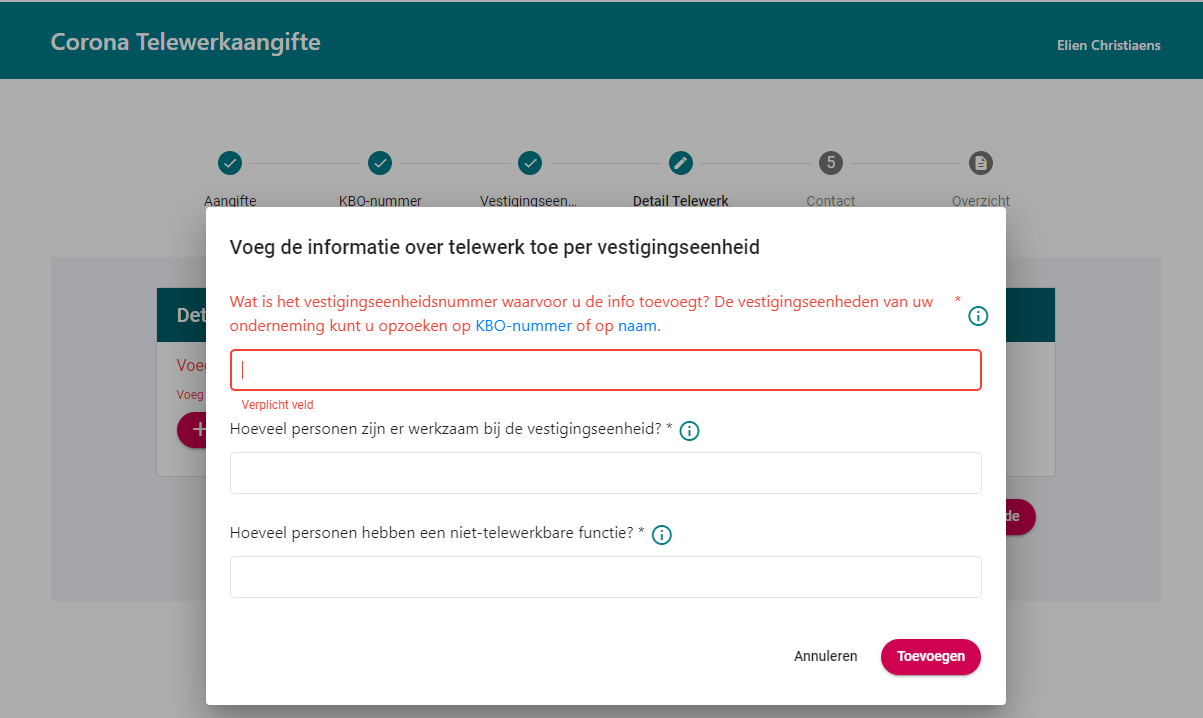
Task: Confirm with the Toevoegen button
Action: pos(931,656)
